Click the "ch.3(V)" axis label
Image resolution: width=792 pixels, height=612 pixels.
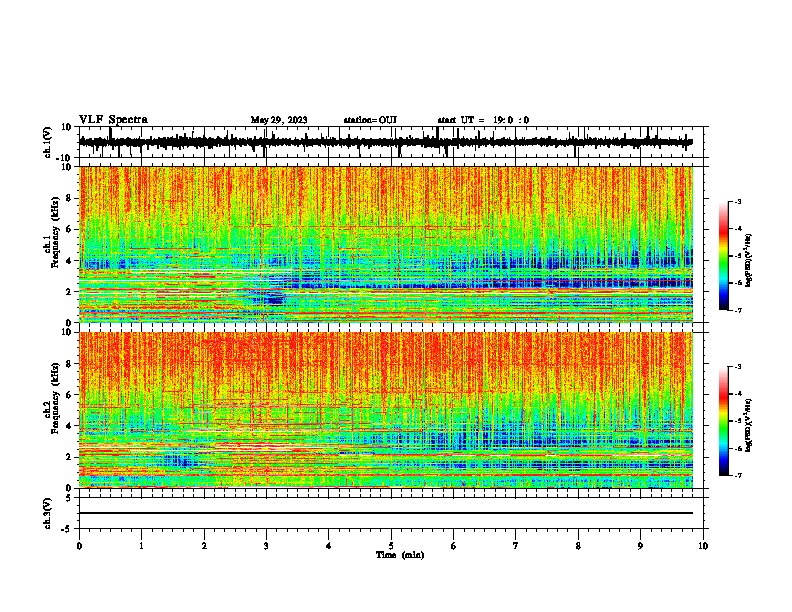48,513
